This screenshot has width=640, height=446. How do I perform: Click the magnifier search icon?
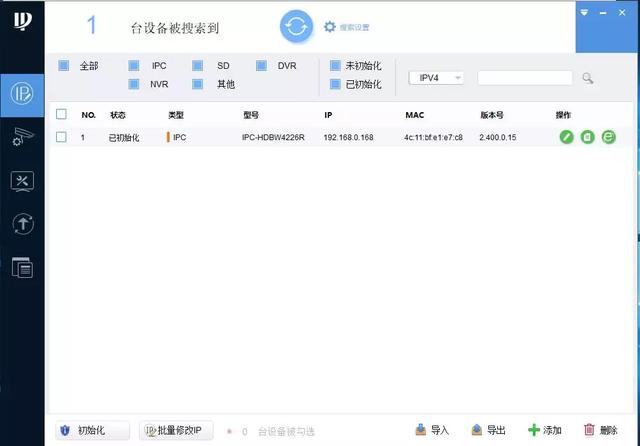[x=587, y=78]
